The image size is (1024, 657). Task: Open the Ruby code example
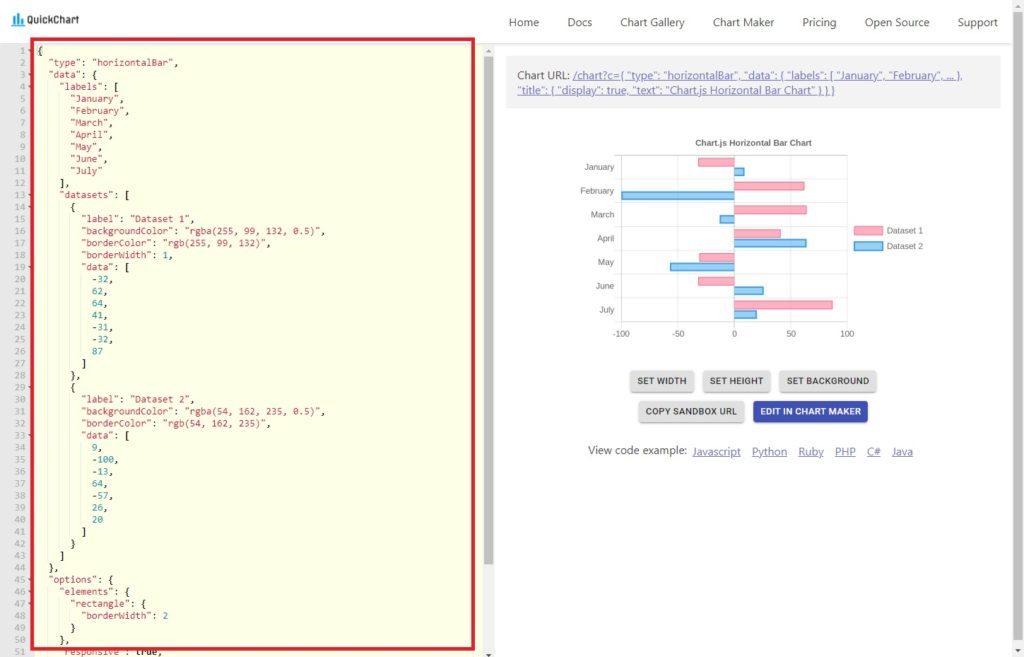(x=812, y=451)
